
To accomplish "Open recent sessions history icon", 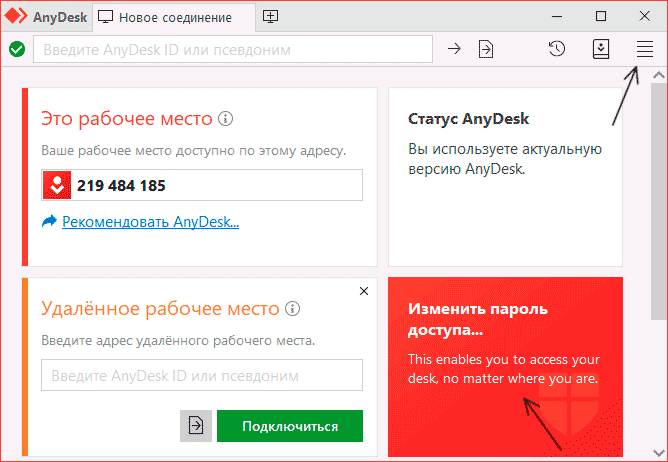I will (557, 49).
